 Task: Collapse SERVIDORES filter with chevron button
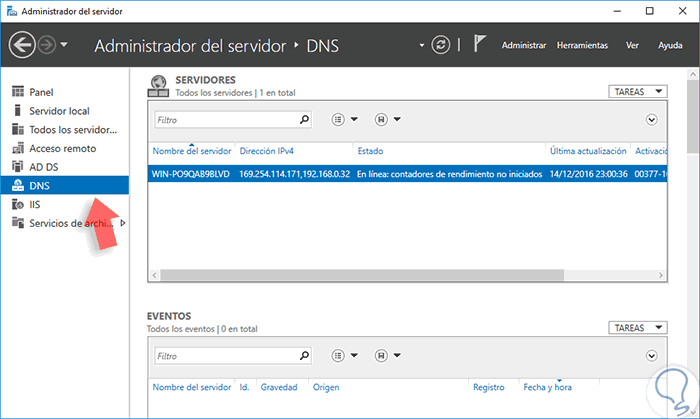(x=651, y=120)
